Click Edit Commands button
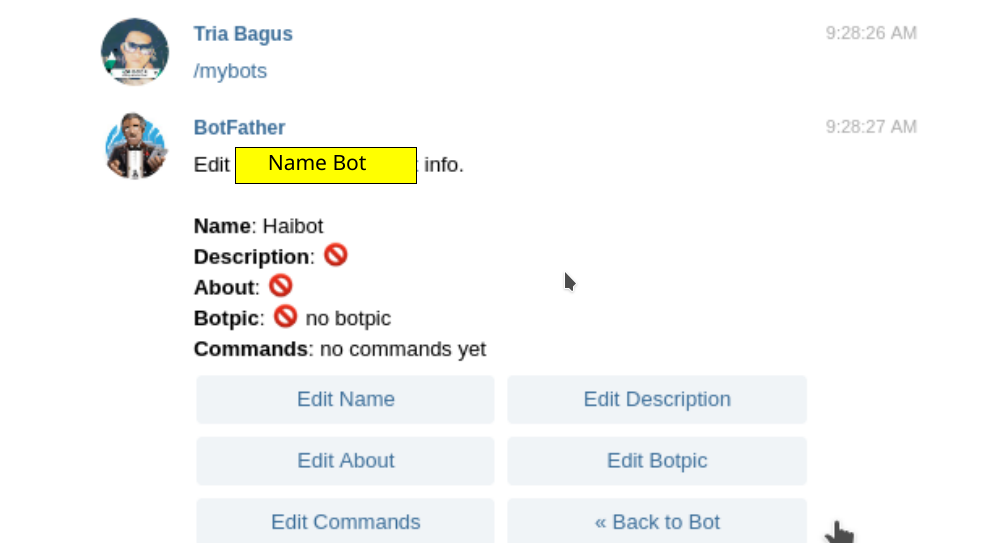The height and width of the screenshot is (543, 1004). (345, 522)
